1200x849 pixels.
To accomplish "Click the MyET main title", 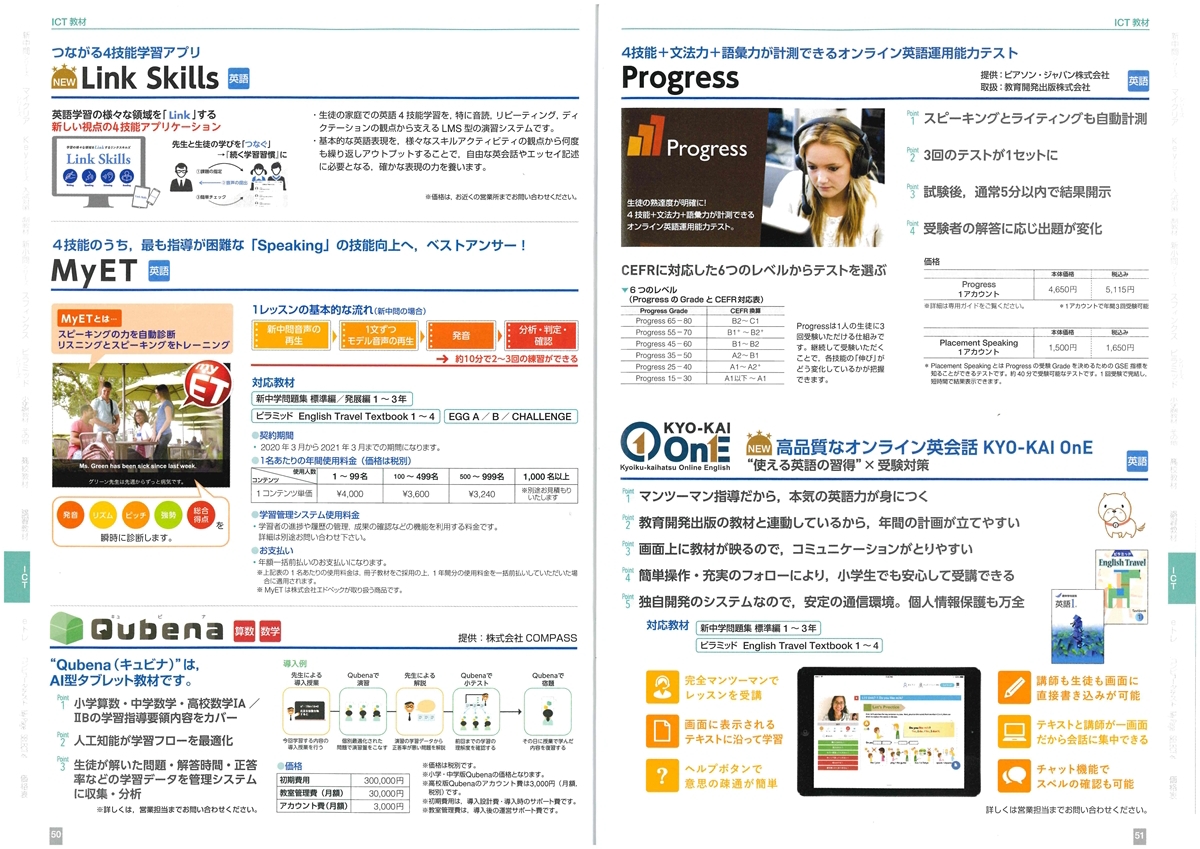I will pos(94,271).
